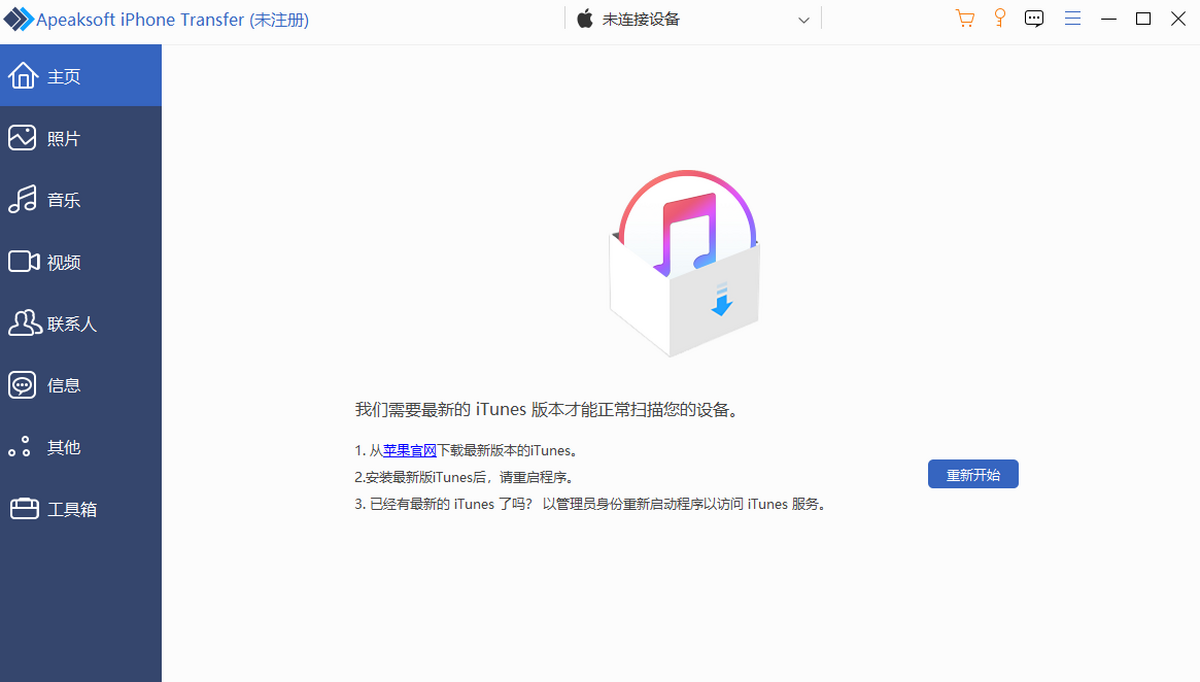This screenshot has width=1200, height=682.
Task: Click the iTunes box download illustration
Action: tap(686, 262)
